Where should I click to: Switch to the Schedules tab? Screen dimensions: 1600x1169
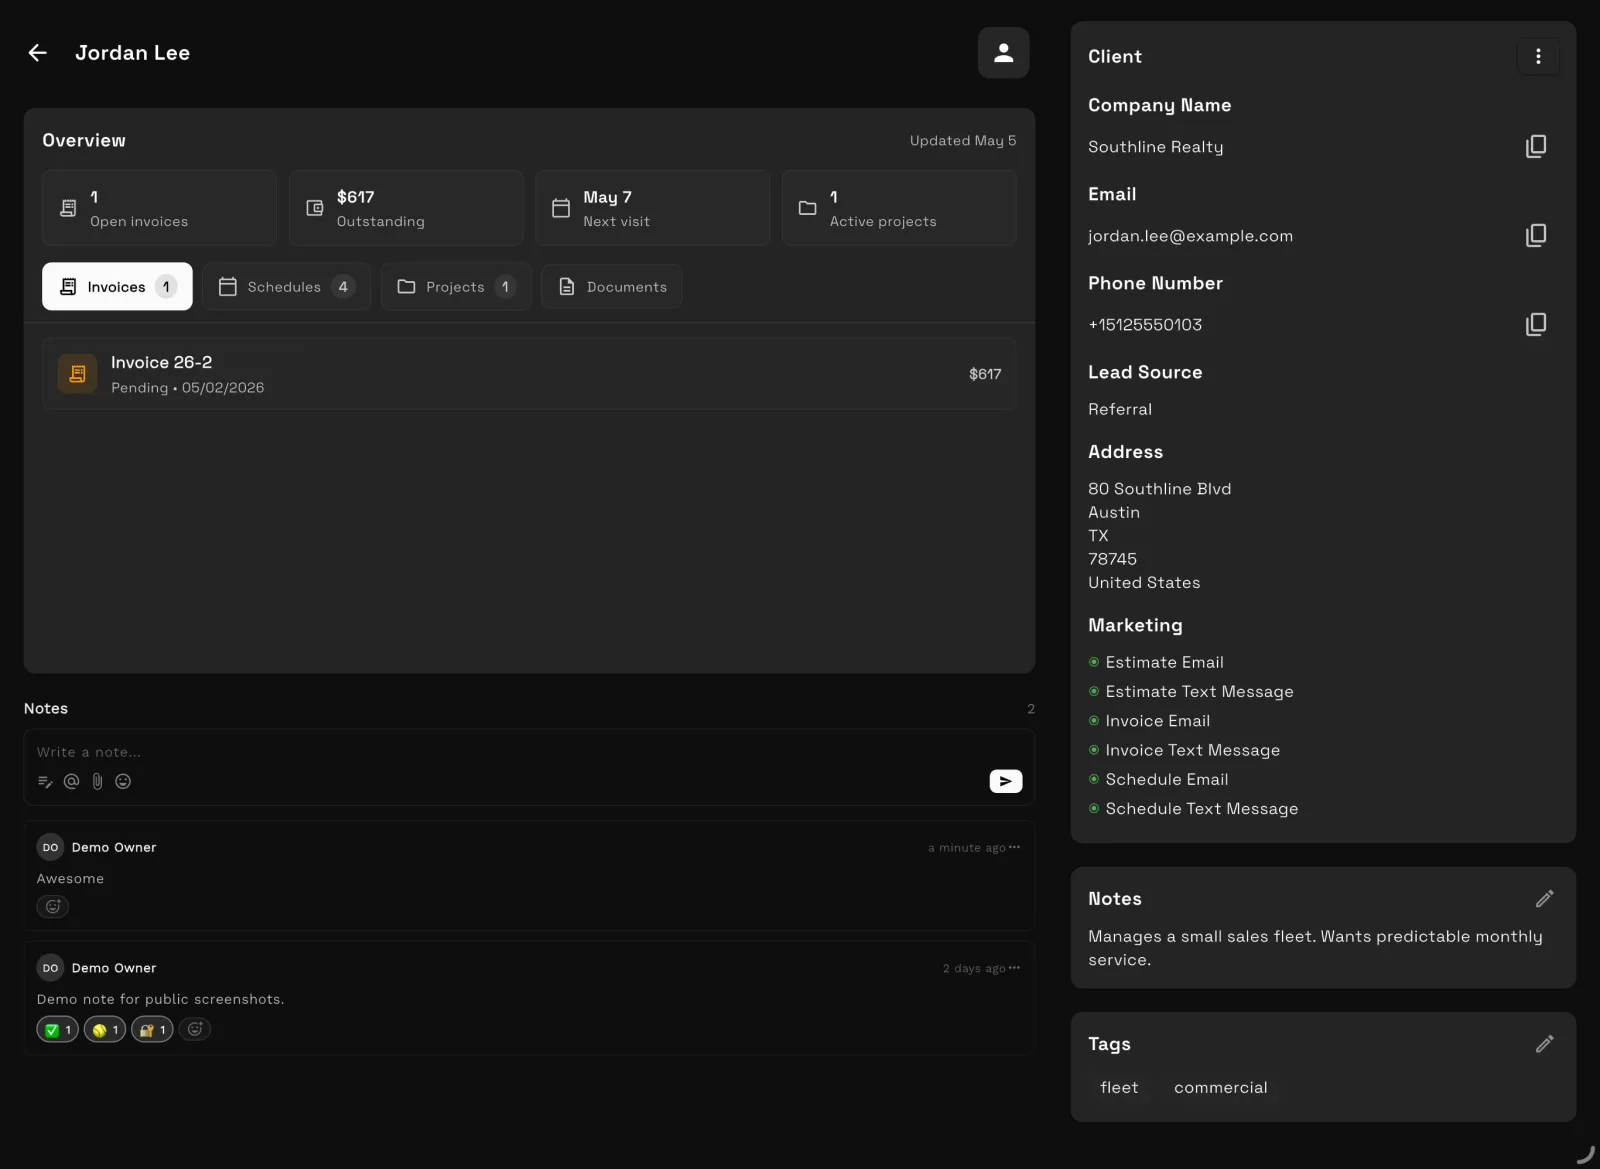[286, 287]
